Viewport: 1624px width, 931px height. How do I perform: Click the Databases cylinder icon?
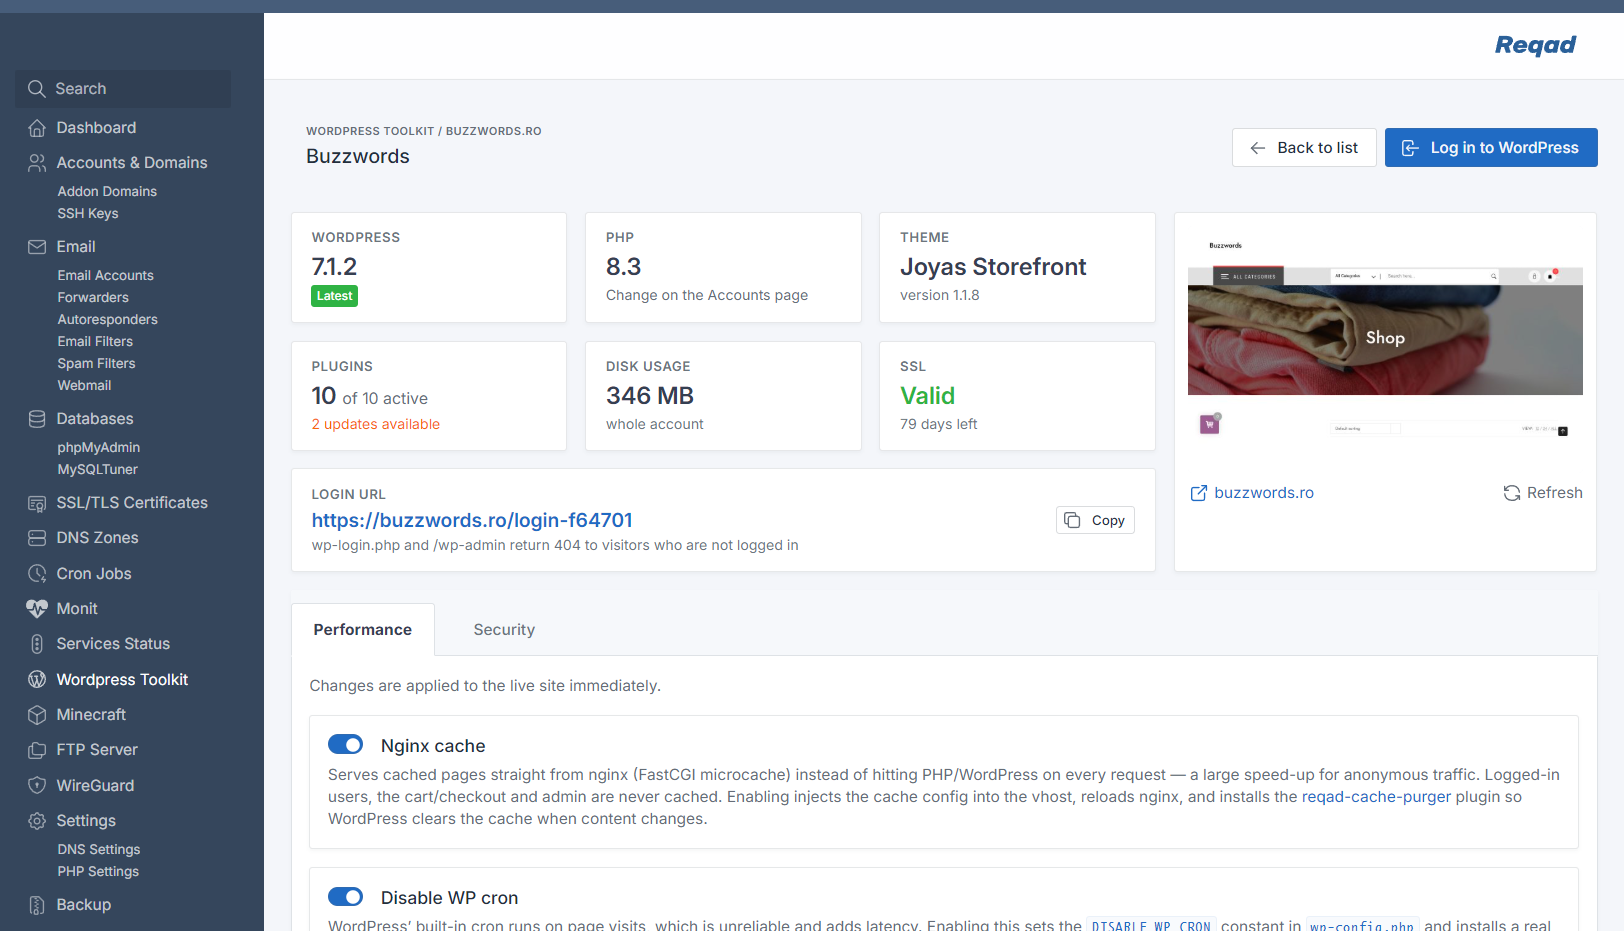tap(37, 419)
